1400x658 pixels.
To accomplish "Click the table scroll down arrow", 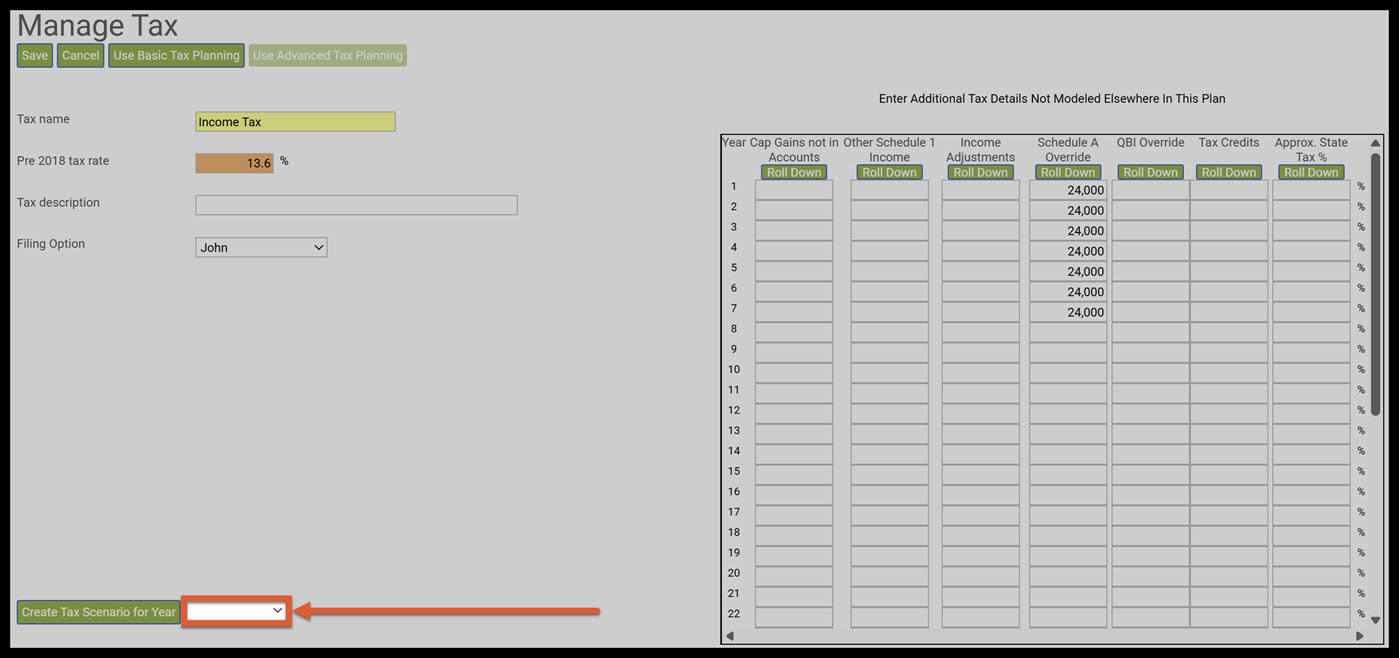I will coord(1376,620).
